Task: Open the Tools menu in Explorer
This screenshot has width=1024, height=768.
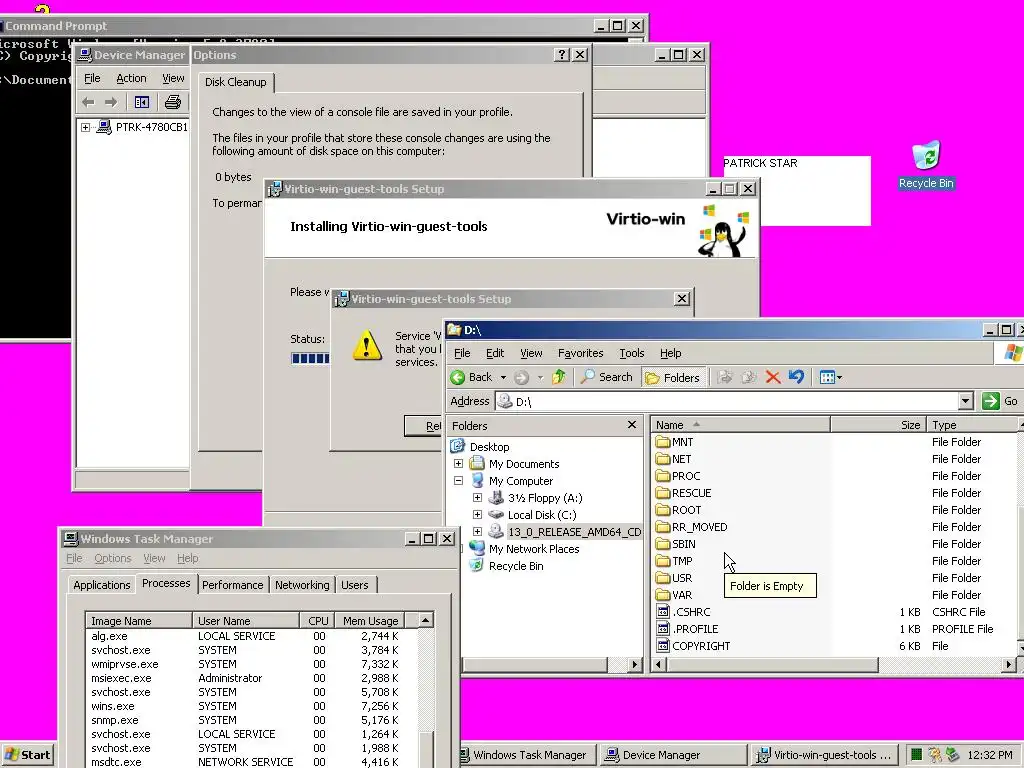Action: (x=632, y=353)
